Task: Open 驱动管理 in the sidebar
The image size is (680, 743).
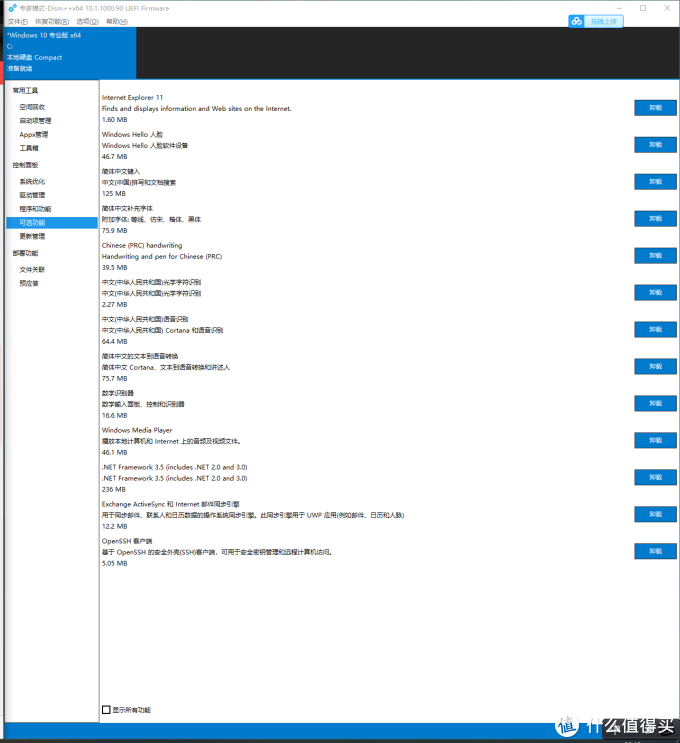Action: click(x=32, y=195)
